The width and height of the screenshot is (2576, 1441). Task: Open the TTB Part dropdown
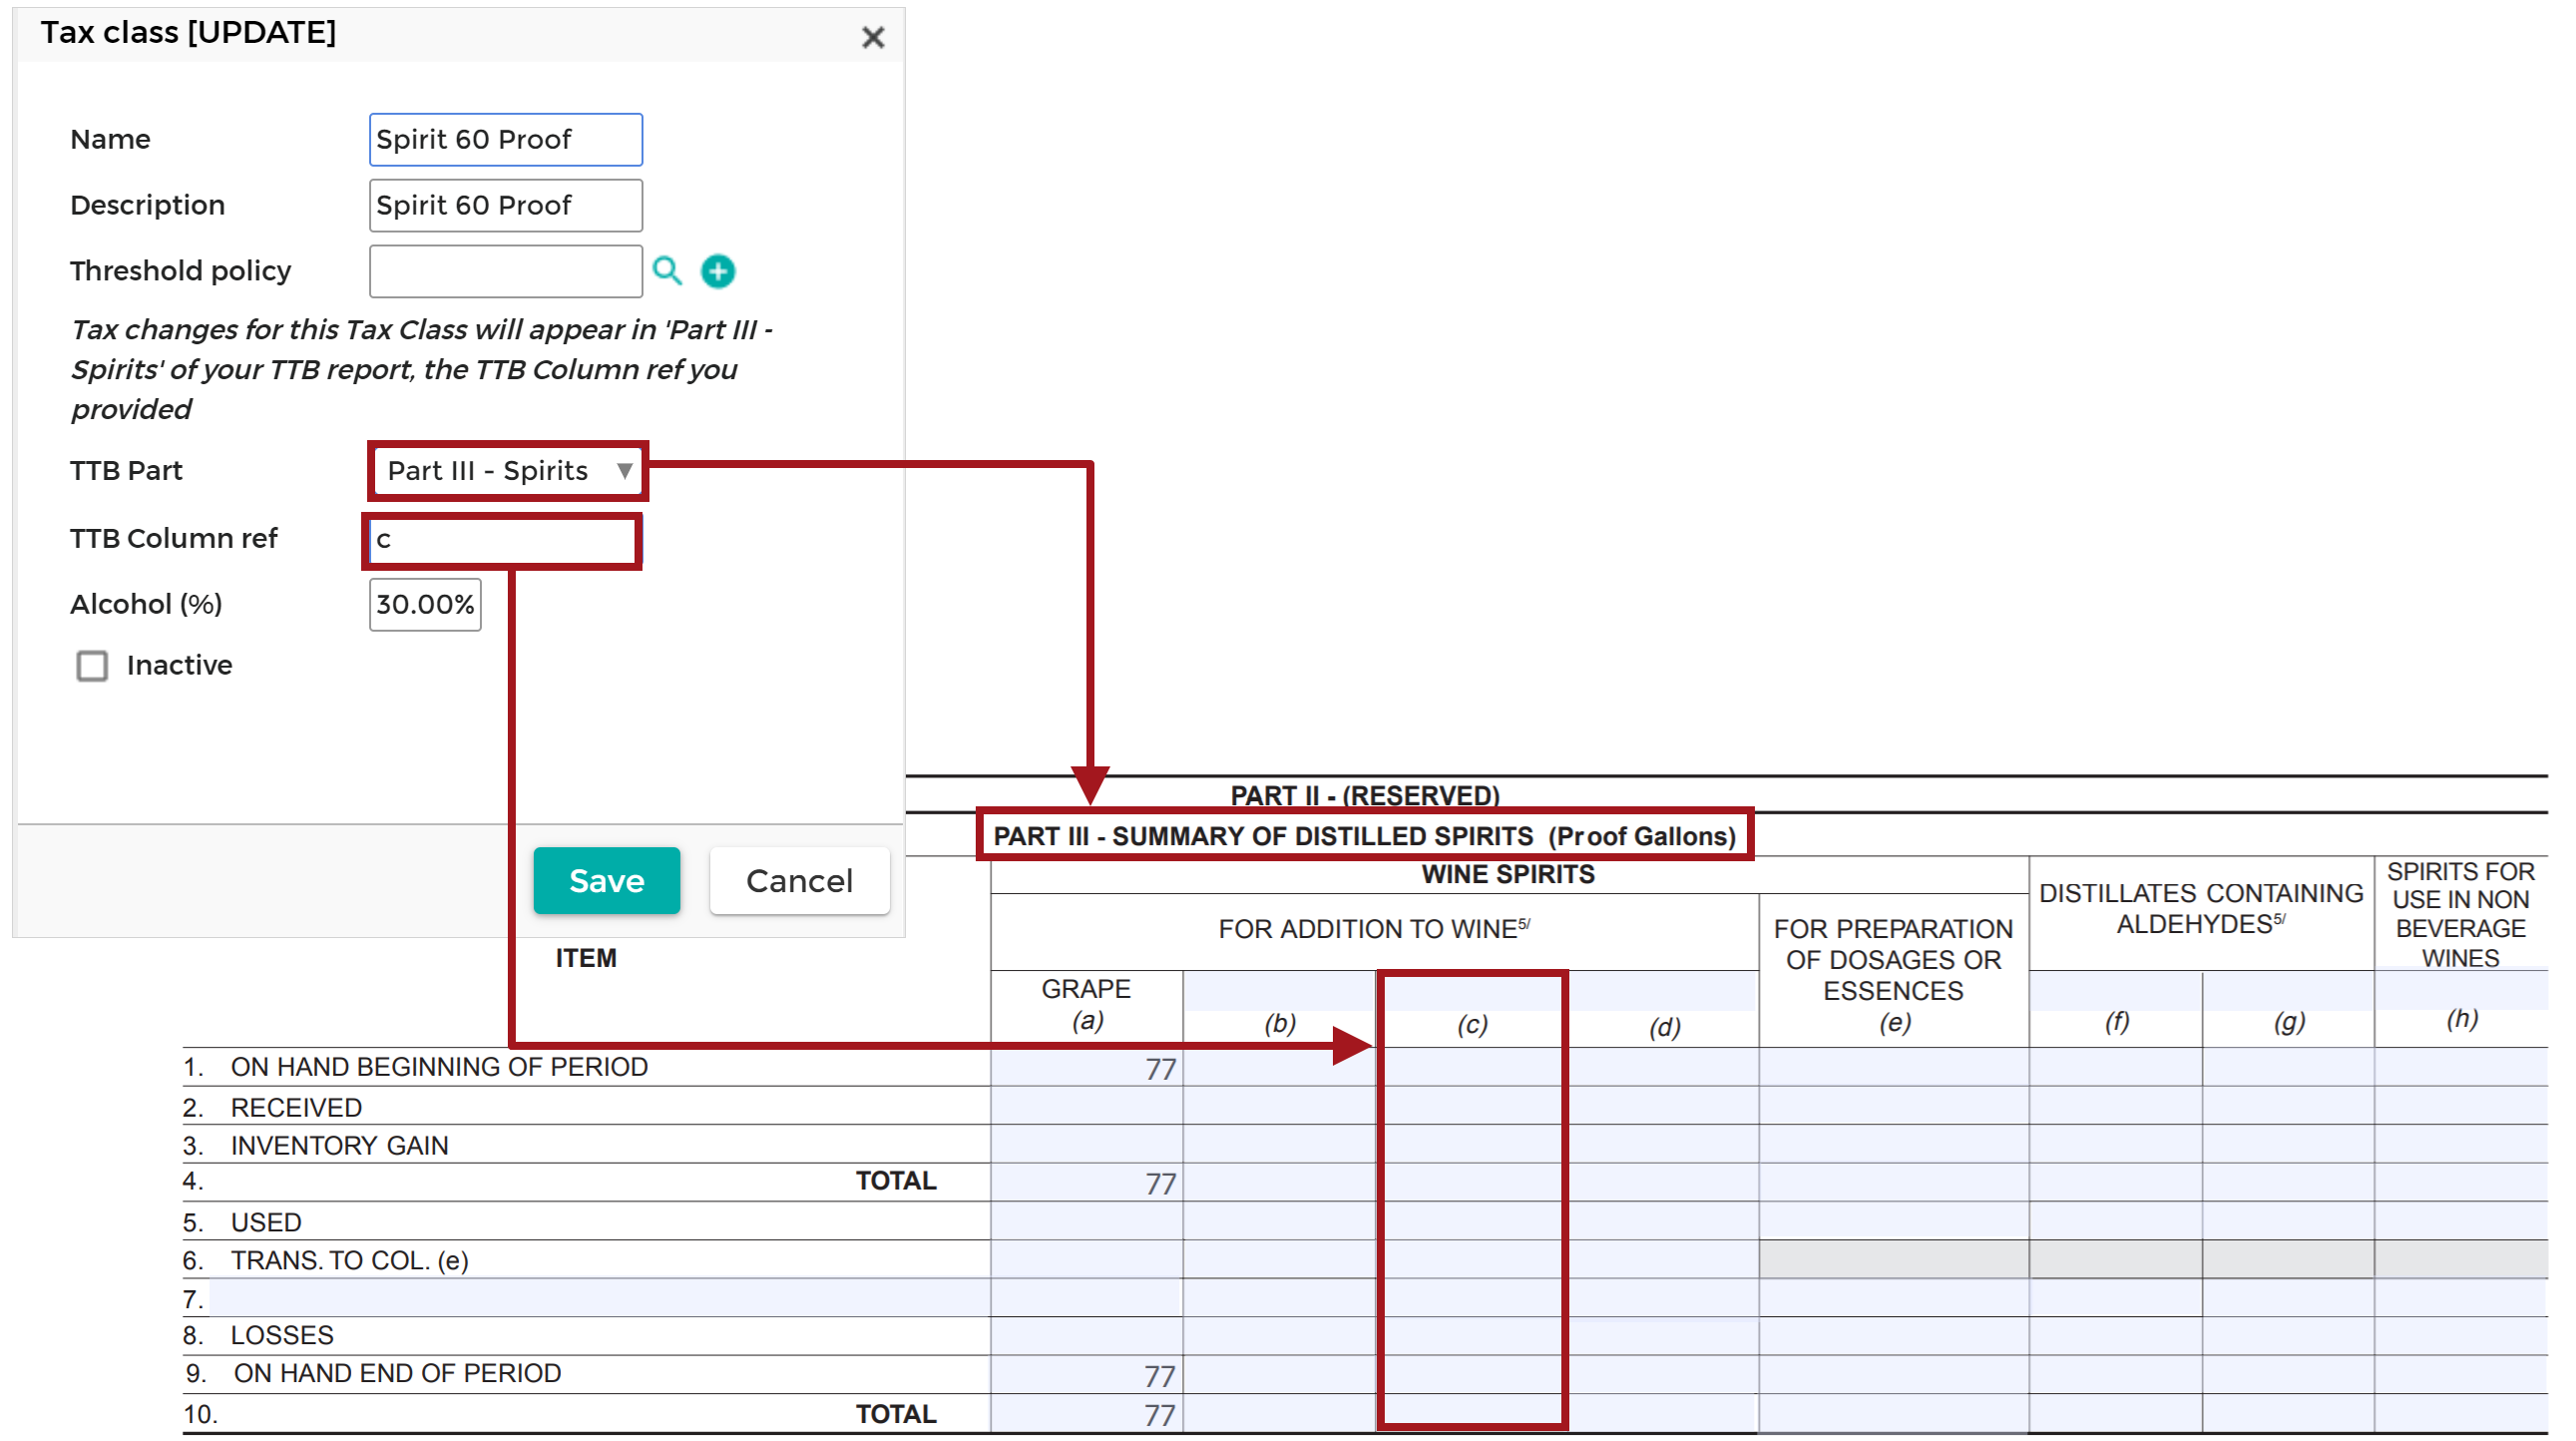[508, 471]
